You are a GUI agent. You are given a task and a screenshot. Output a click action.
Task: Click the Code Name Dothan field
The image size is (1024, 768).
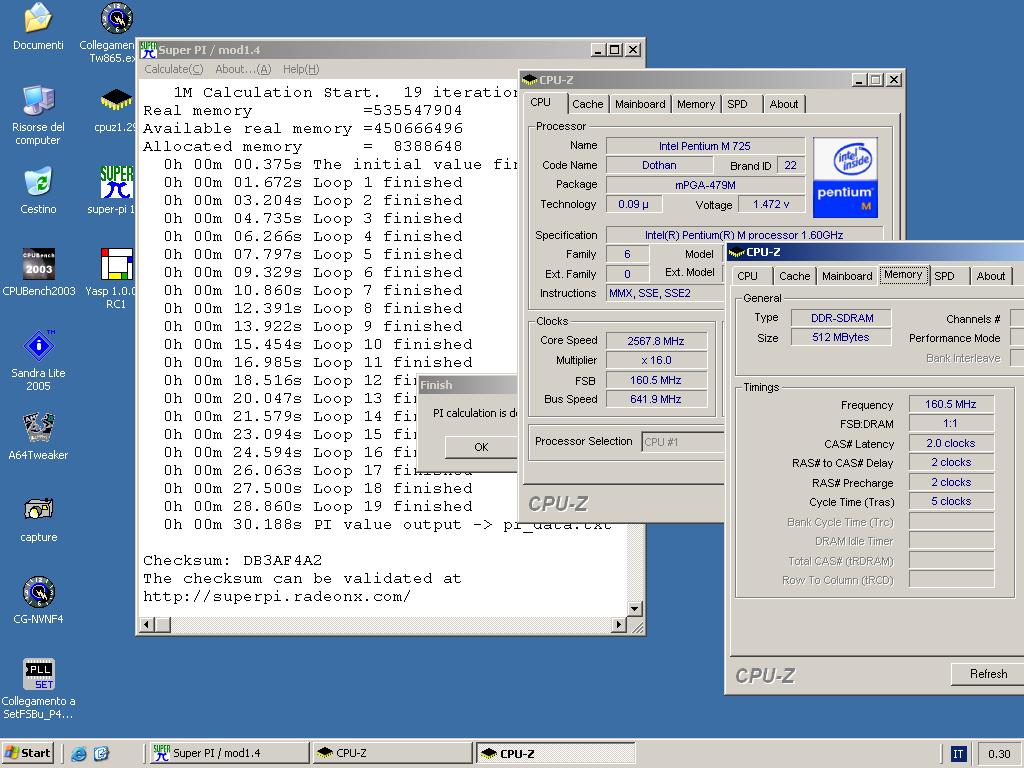pyautogui.click(x=660, y=165)
